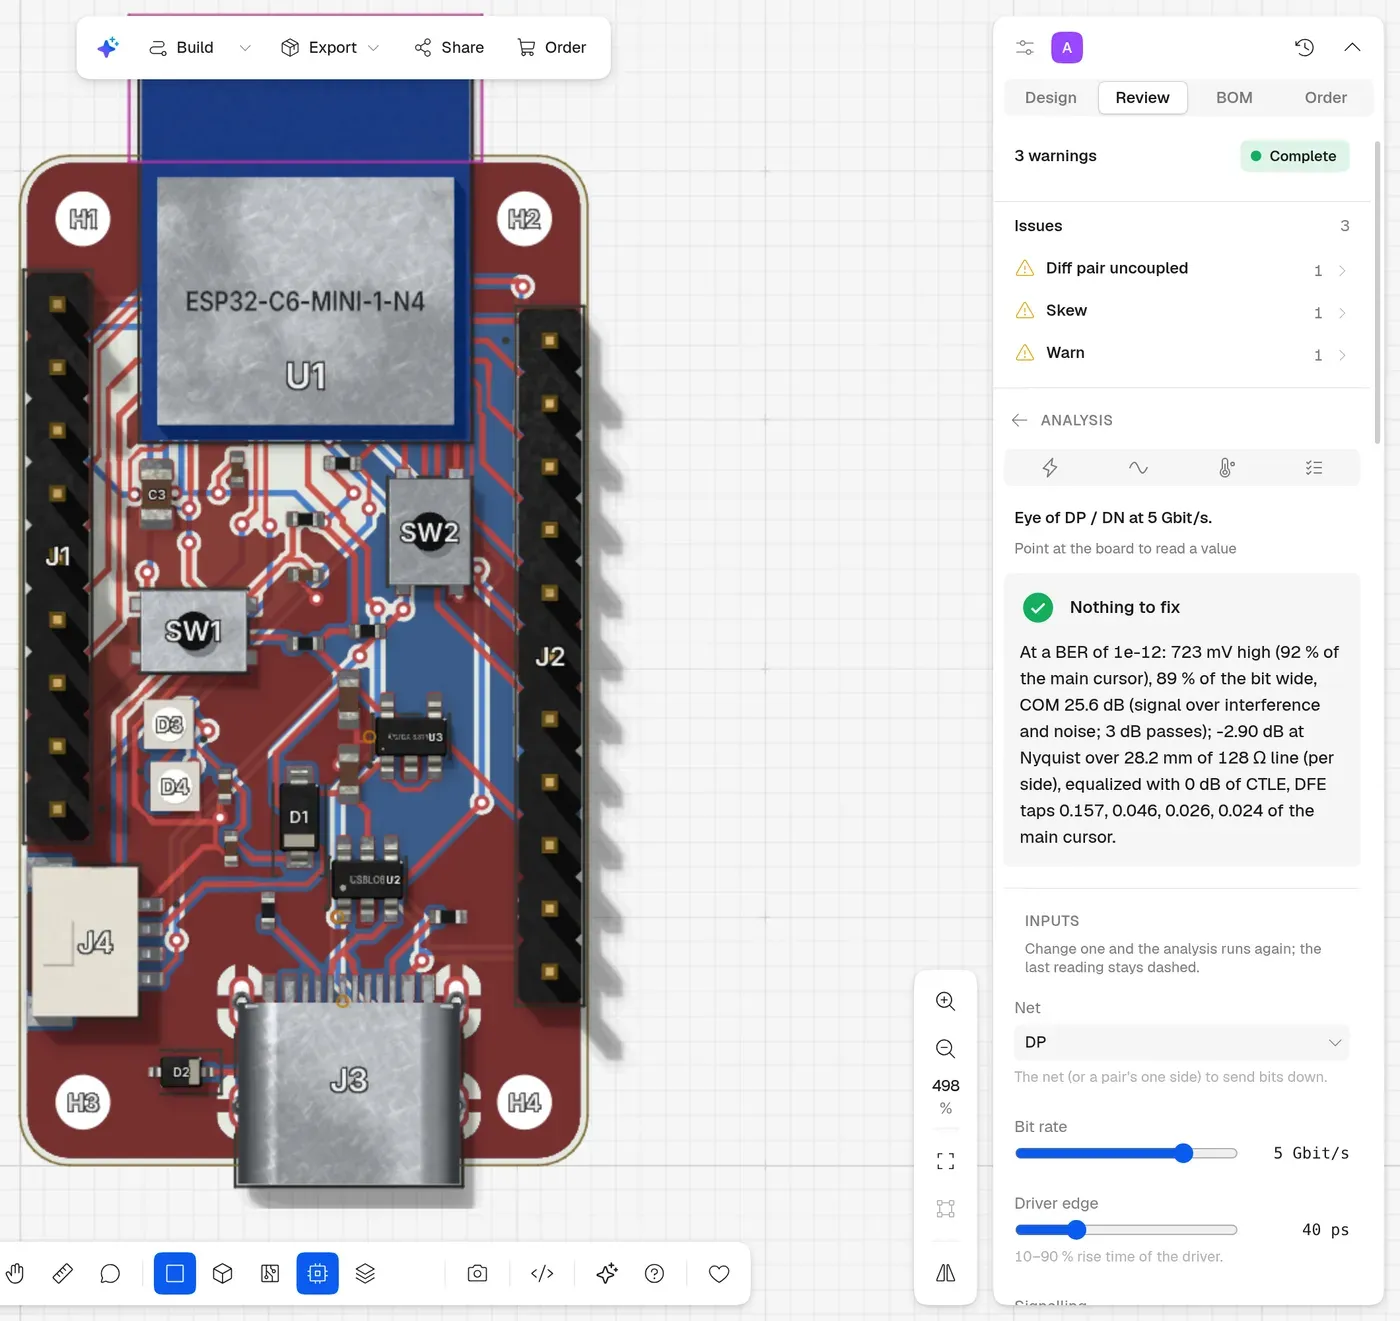Open the panel settings sliders icon

1025,47
